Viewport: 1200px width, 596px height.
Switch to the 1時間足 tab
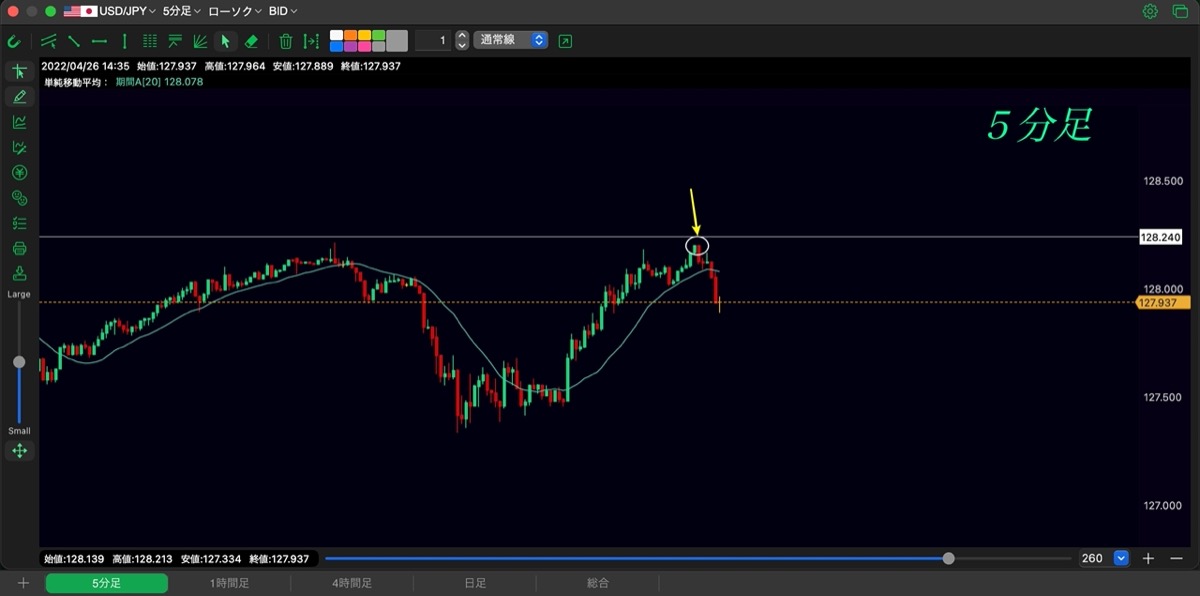229,583
